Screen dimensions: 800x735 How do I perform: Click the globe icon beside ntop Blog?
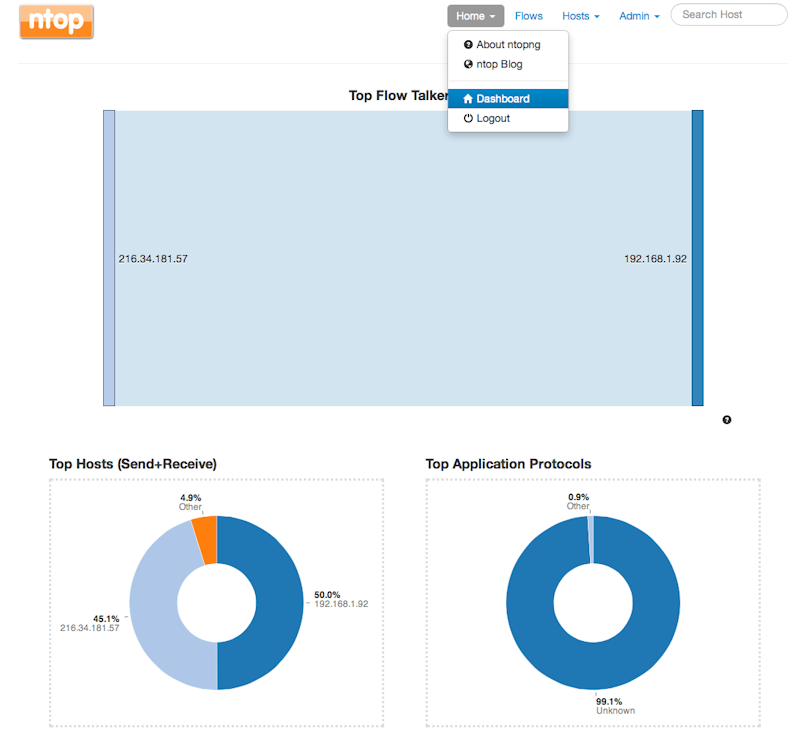point(467,64)
